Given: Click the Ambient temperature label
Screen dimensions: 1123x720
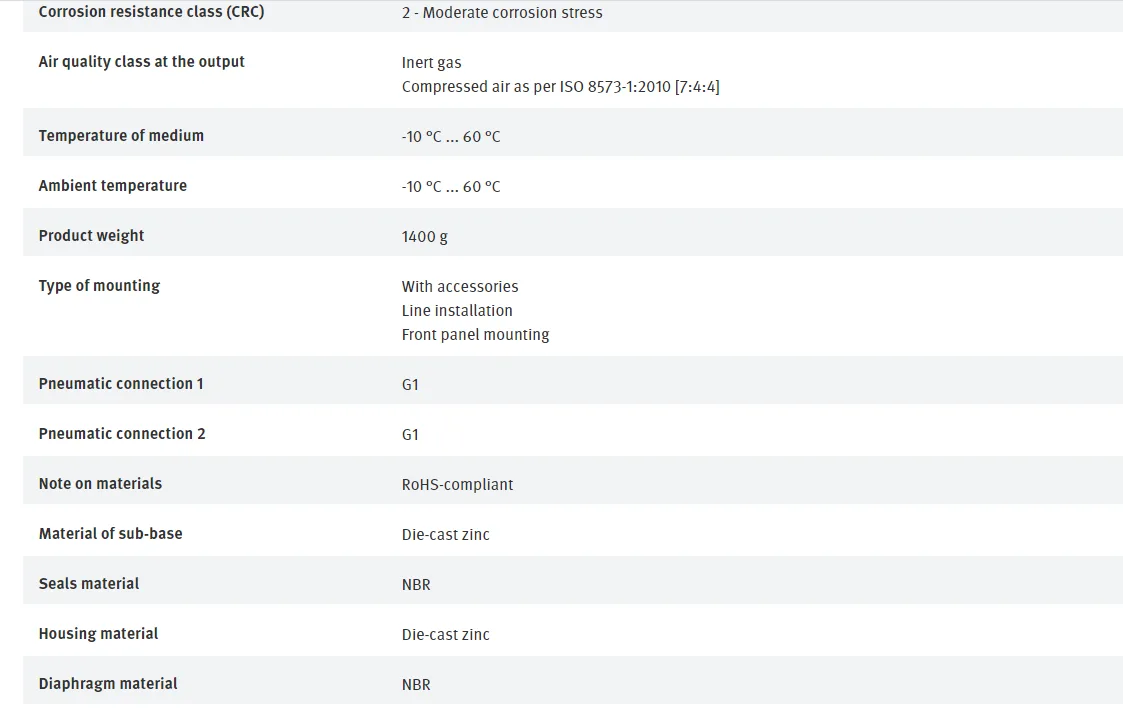Looking at the screenshot, I should pyautogui.click(x=112, y=186).
